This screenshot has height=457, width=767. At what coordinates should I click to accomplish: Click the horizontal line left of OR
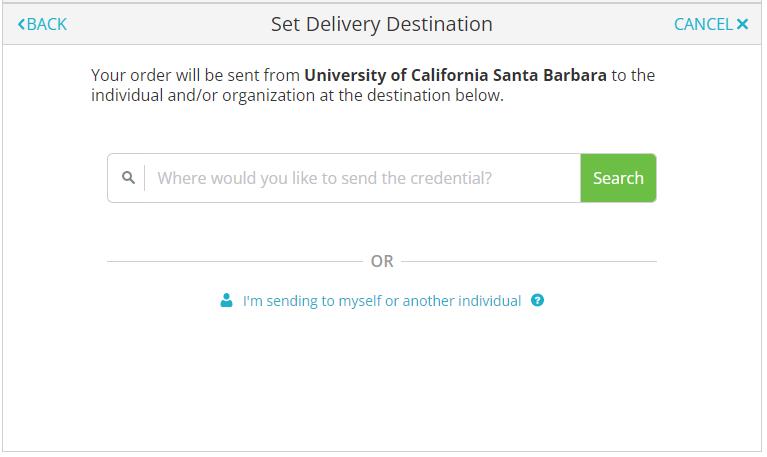[x=235, y=261]
